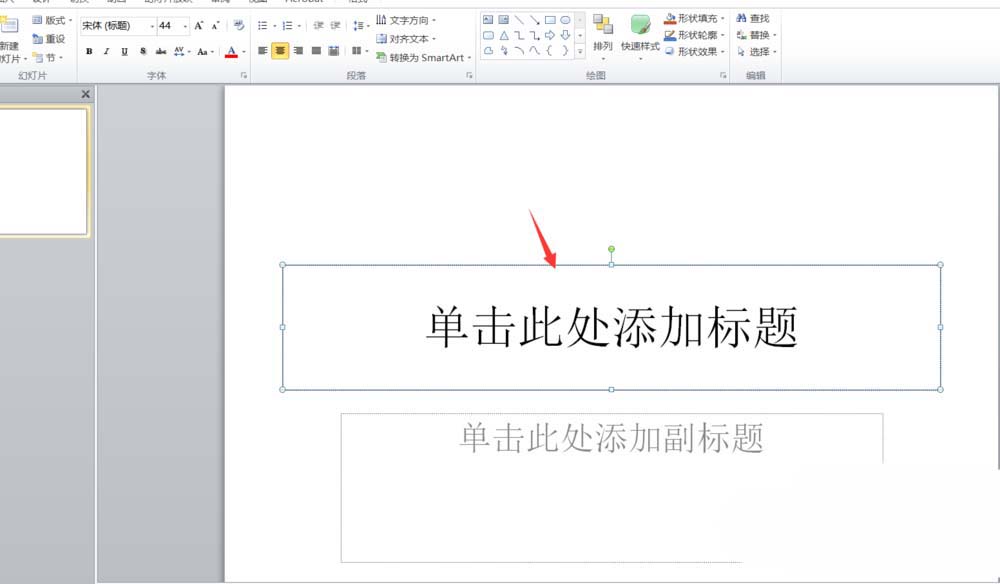The width and height of the screenshot is (1000, 584).
Task: Click 替换 replace button
Action: point(756,35)
